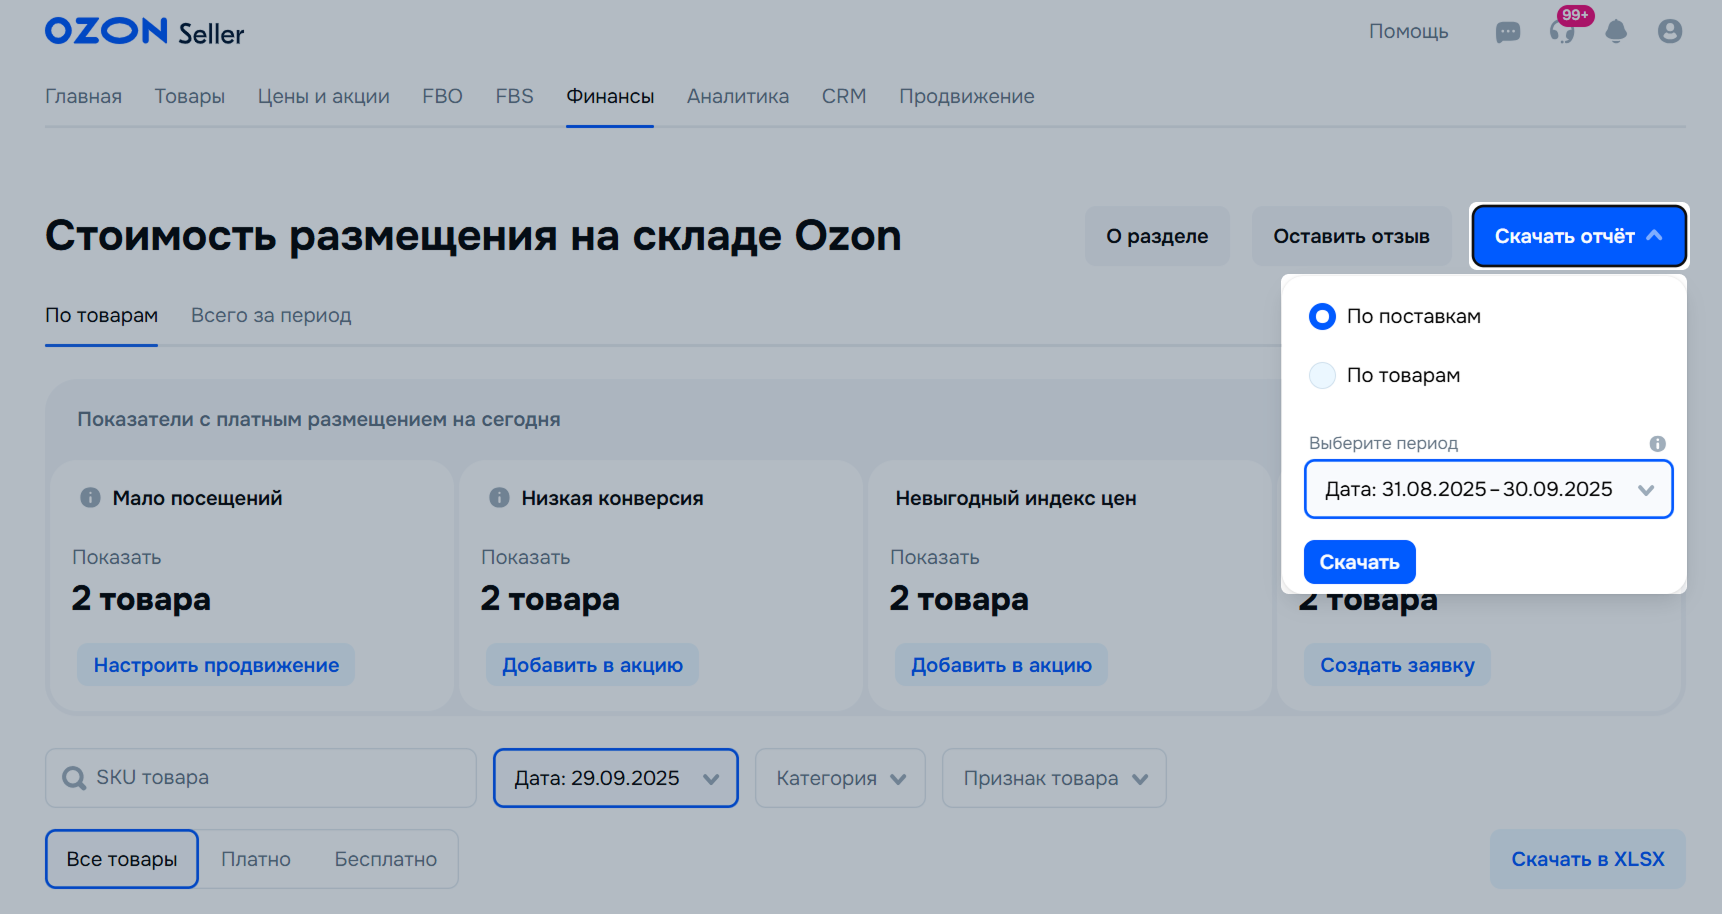Click Скачать в XLSX button
The image size is (1722, 914).
pos(1587,859)
